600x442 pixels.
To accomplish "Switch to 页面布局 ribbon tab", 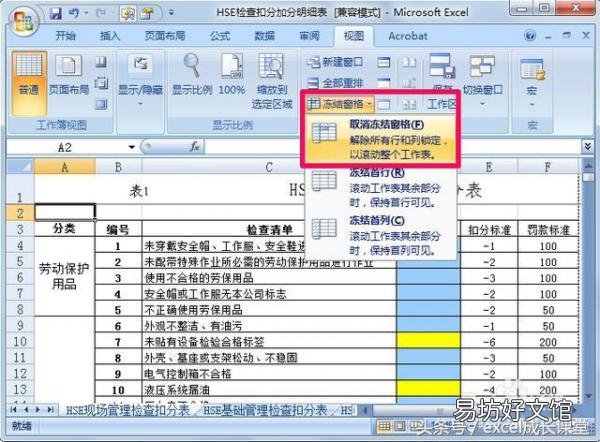I will pos(165,36).
